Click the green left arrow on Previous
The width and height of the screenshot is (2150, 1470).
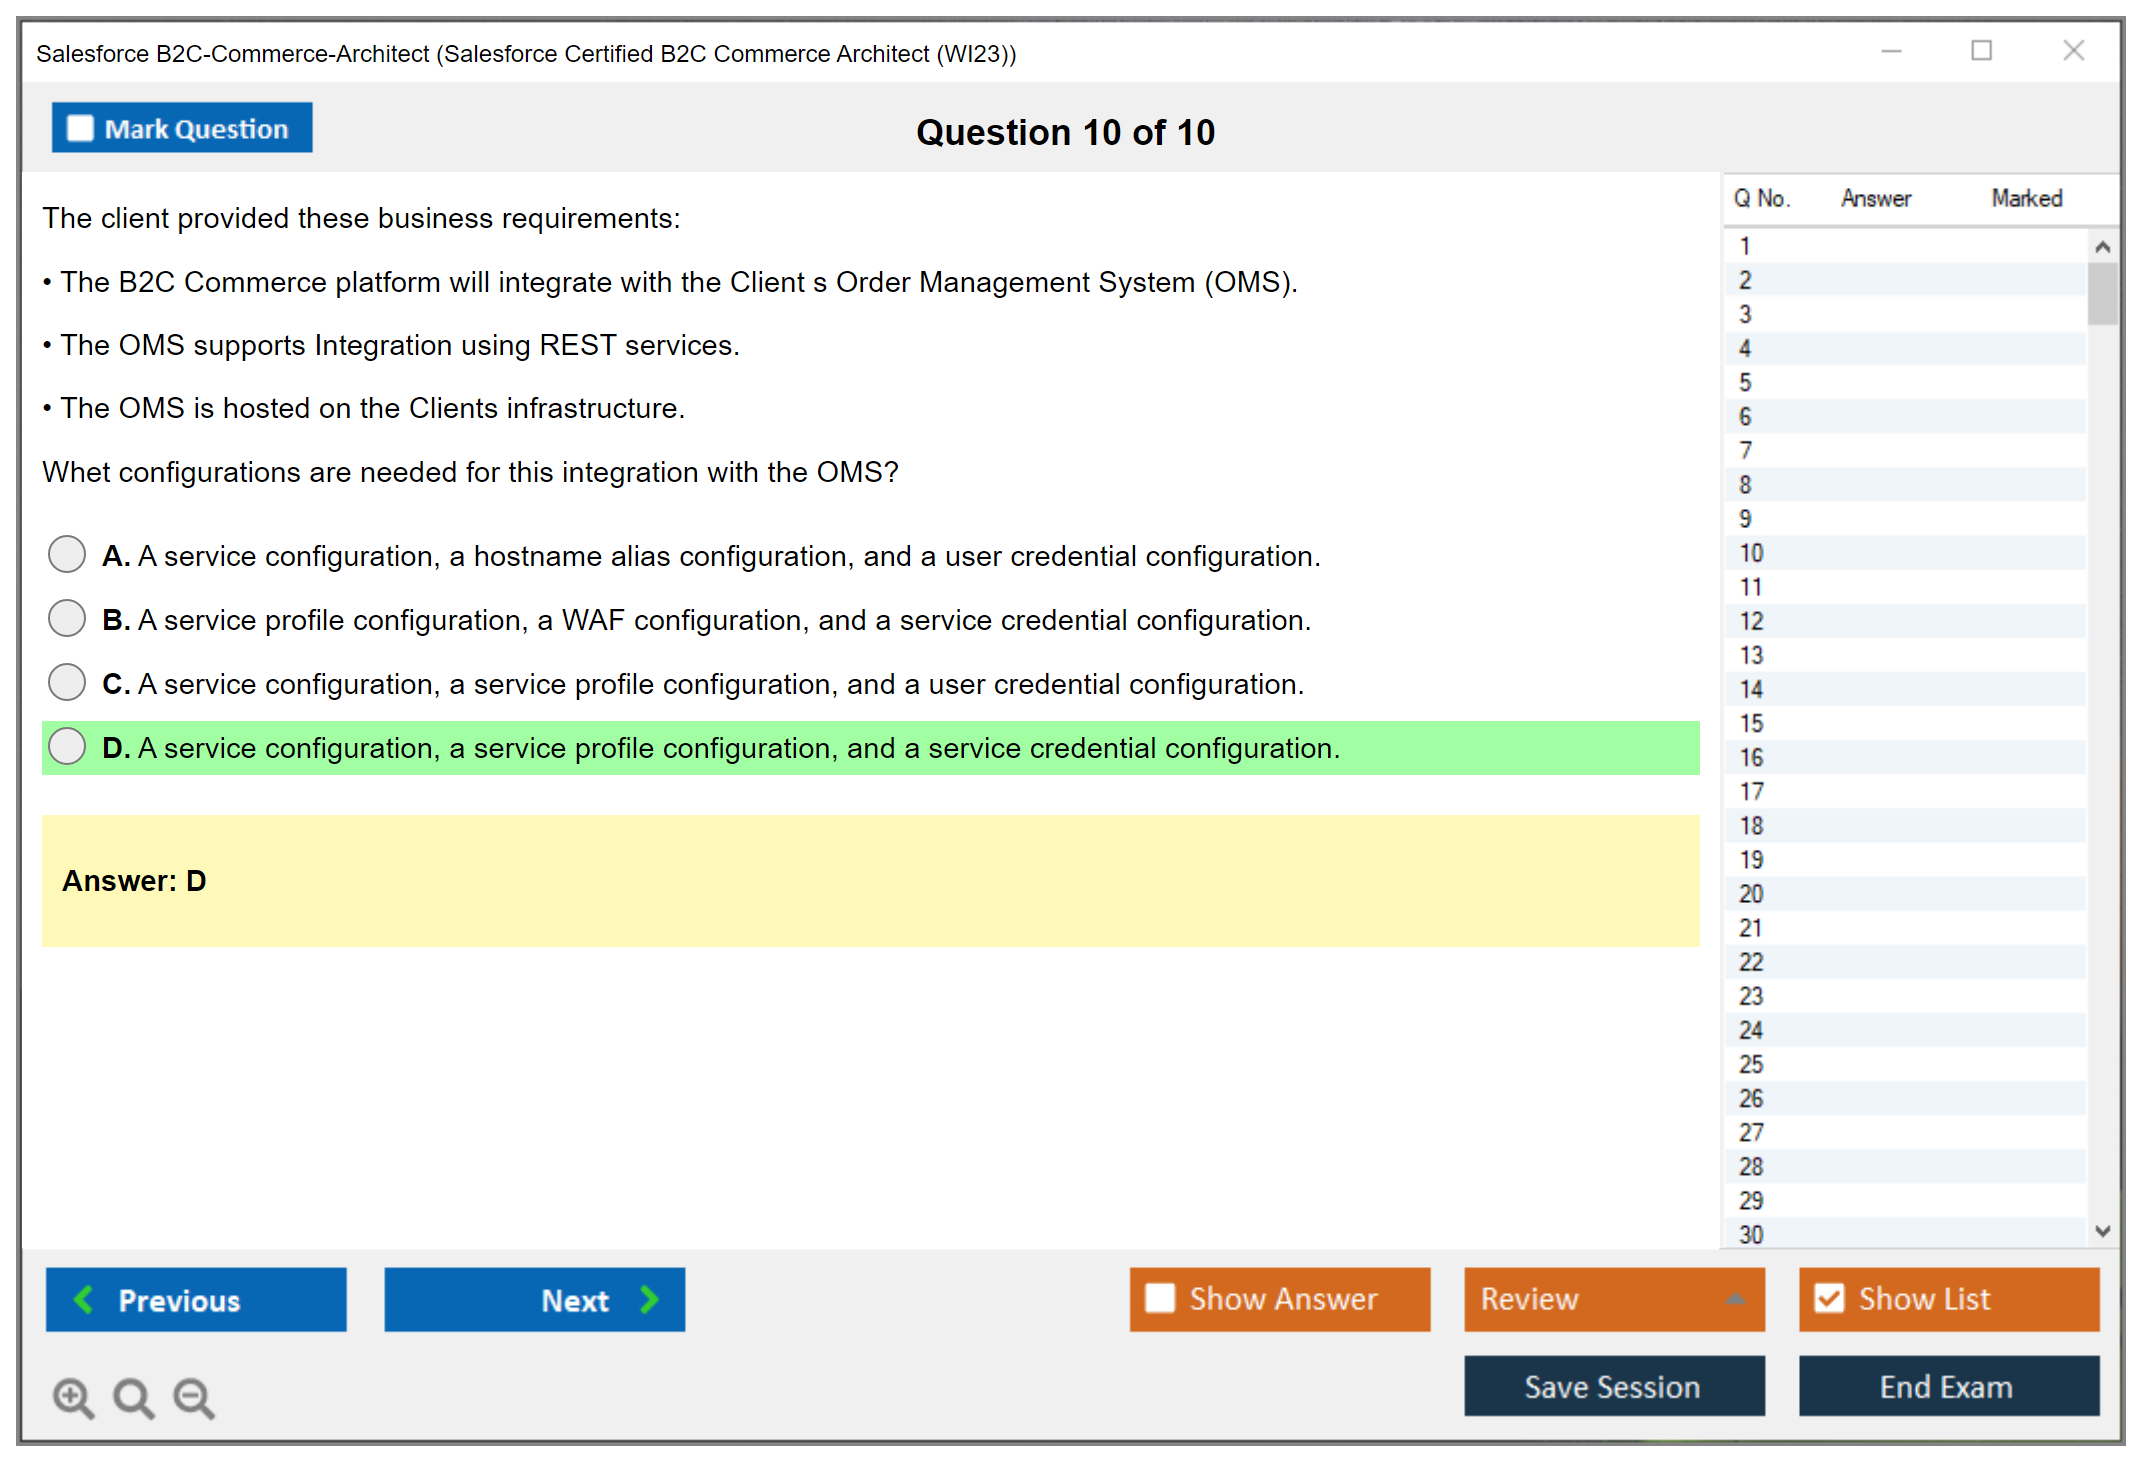coord(84,1299)
